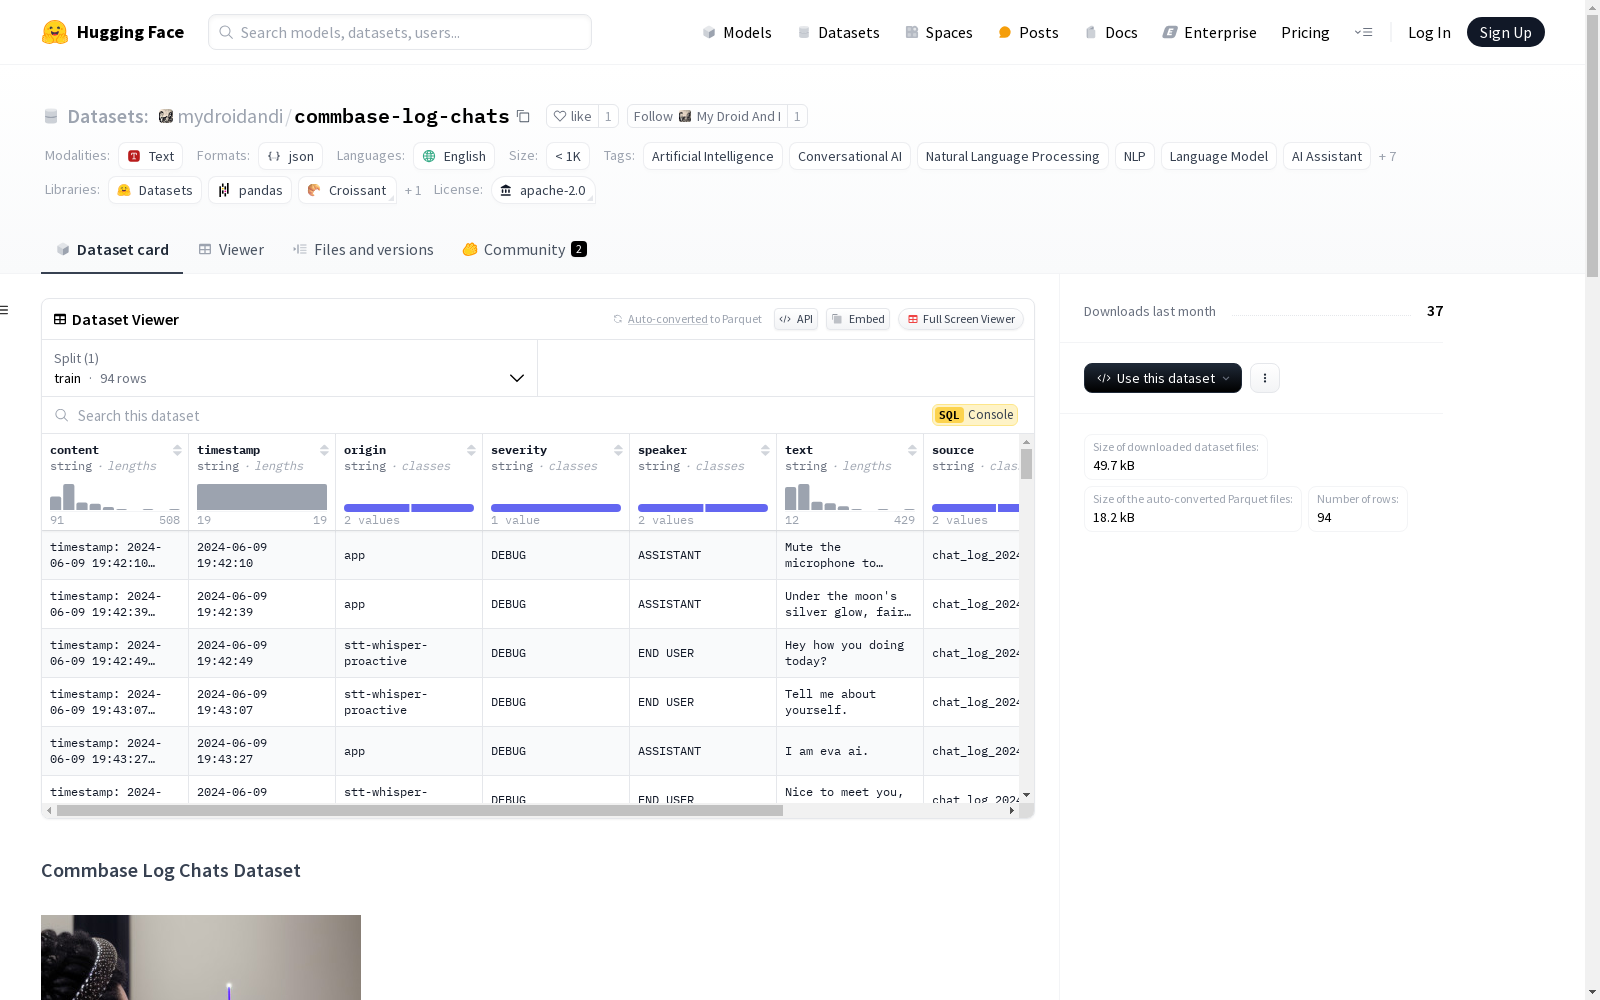Image resolution: width=1600 pixels, height=1000 pixels.
Task: Go to Pricing
Action: pos(1305,32)
